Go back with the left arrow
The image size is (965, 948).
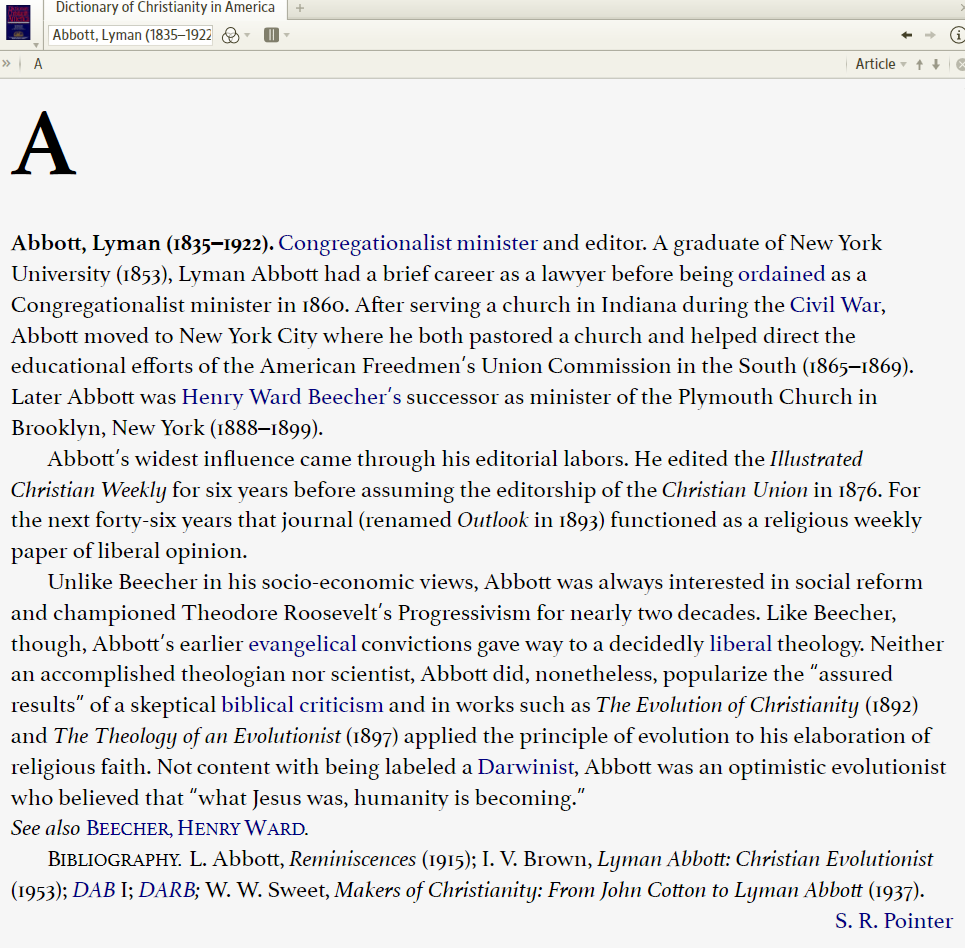(x=907, y=35)
